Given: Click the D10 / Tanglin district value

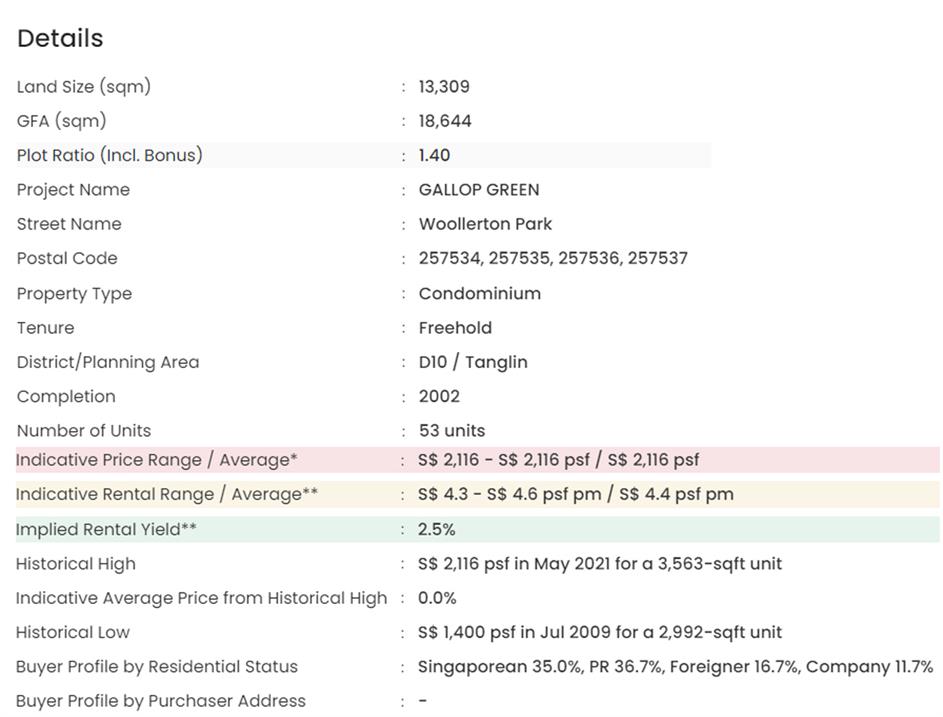Looking at the screenshot, I should coord(473,362).
